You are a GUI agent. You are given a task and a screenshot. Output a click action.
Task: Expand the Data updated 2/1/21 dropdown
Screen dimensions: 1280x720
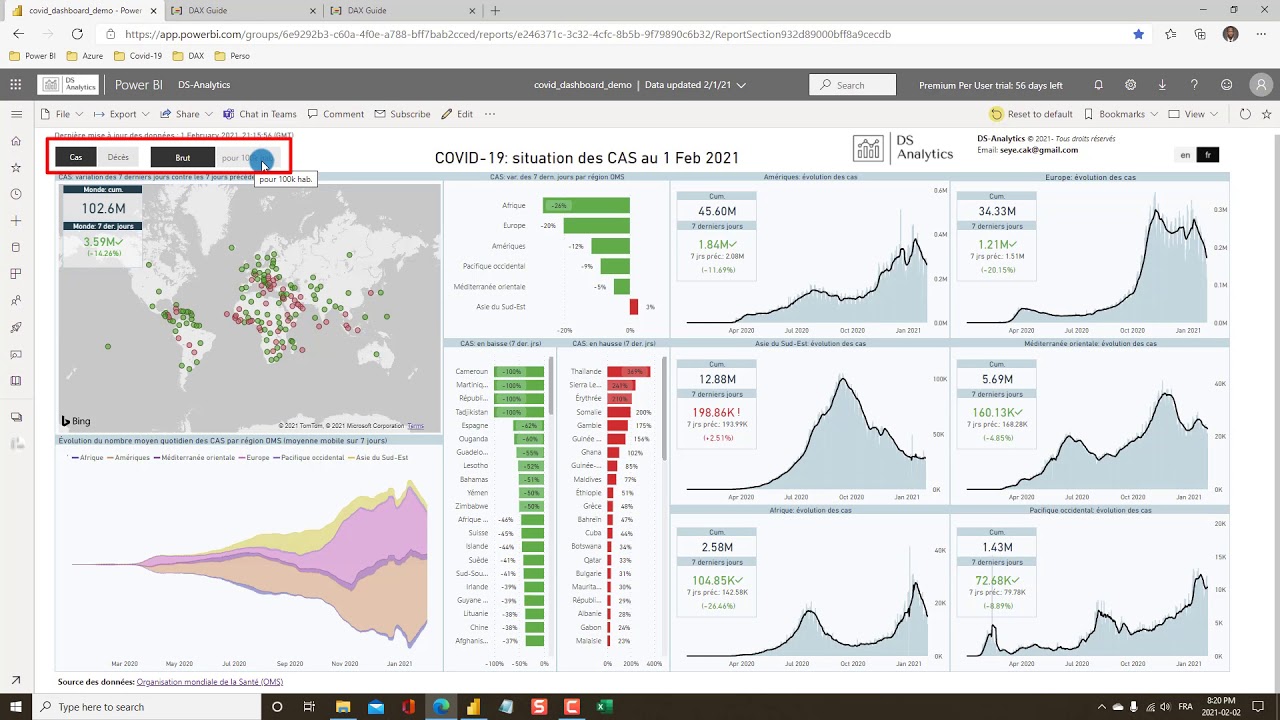click(x=695, y=85)
